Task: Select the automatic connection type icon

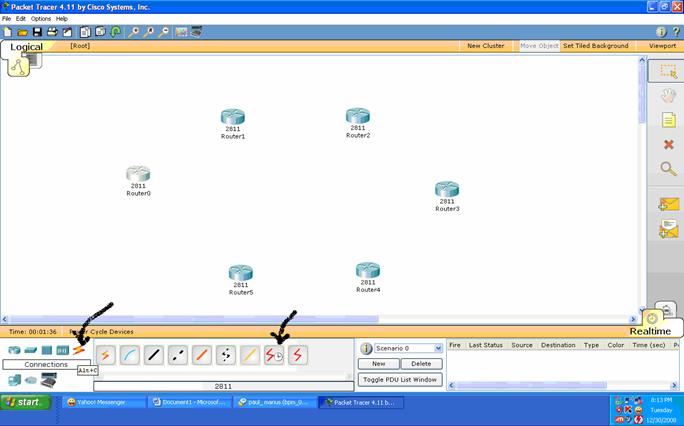Action: tap(106, 355)
